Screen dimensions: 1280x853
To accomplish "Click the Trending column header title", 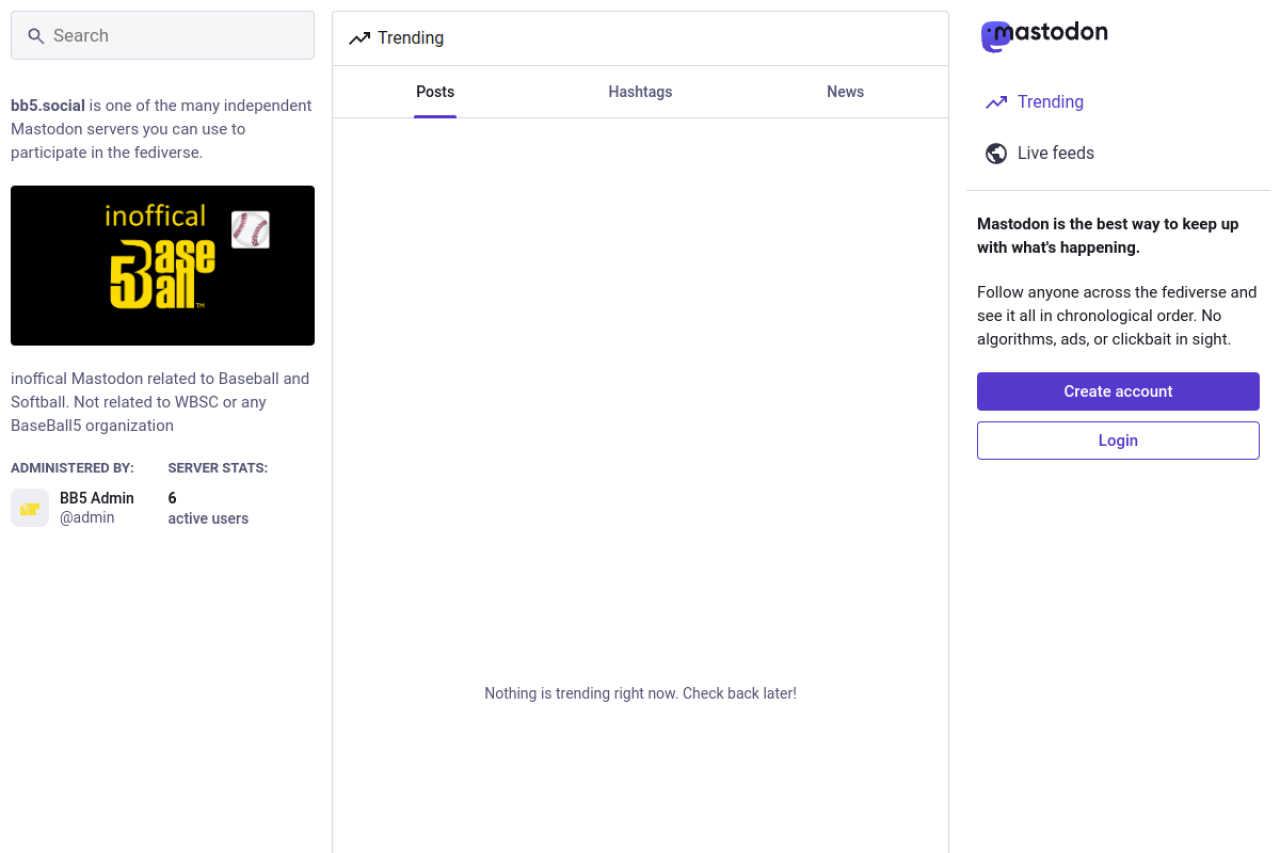I will click(411, 38).
